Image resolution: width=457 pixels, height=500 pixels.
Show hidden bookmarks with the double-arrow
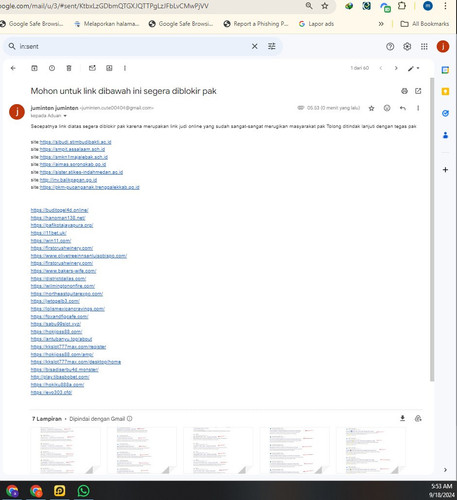click(381, 24)
